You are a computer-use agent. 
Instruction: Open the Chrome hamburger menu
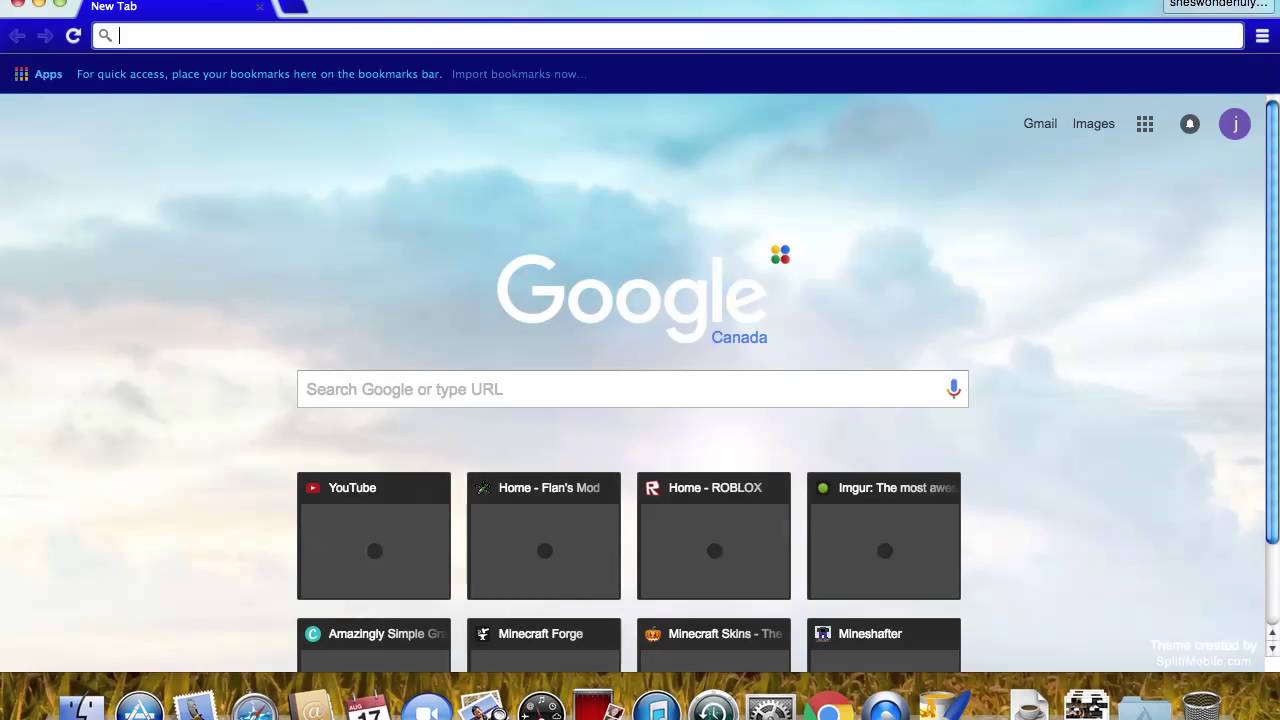click(1262, 36)
